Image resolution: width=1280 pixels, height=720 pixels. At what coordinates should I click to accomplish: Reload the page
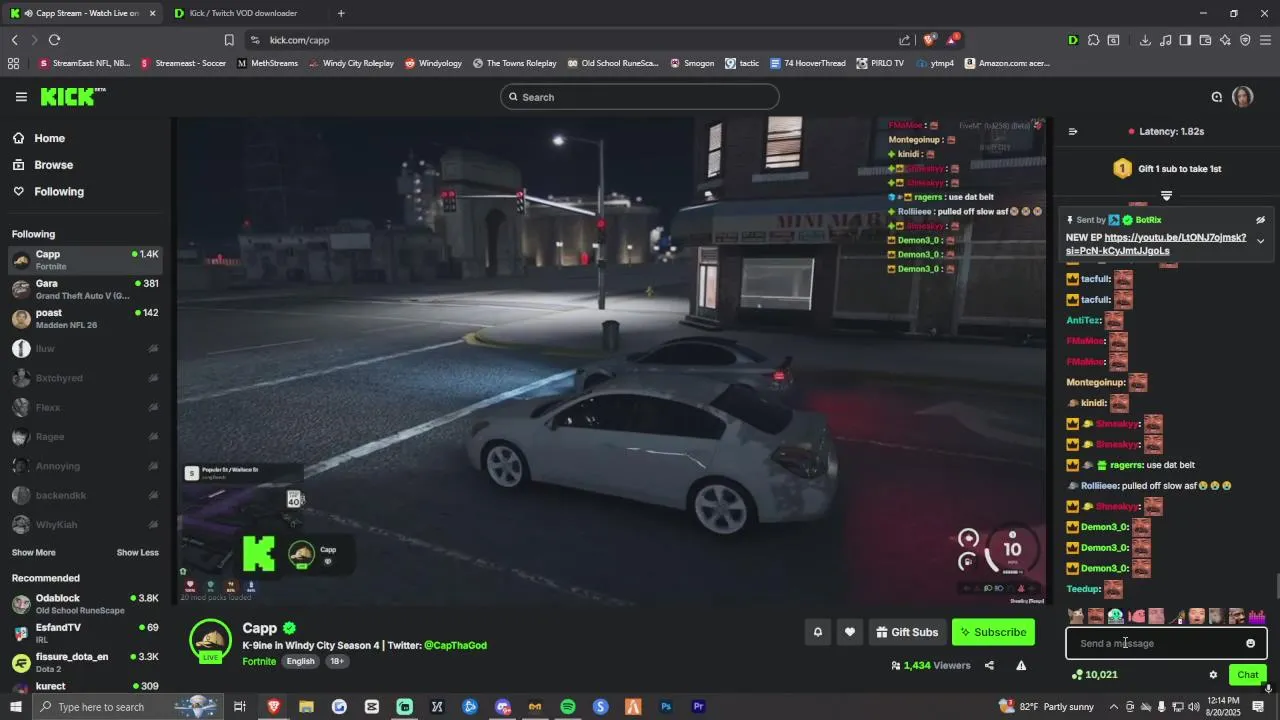(54, 40)
